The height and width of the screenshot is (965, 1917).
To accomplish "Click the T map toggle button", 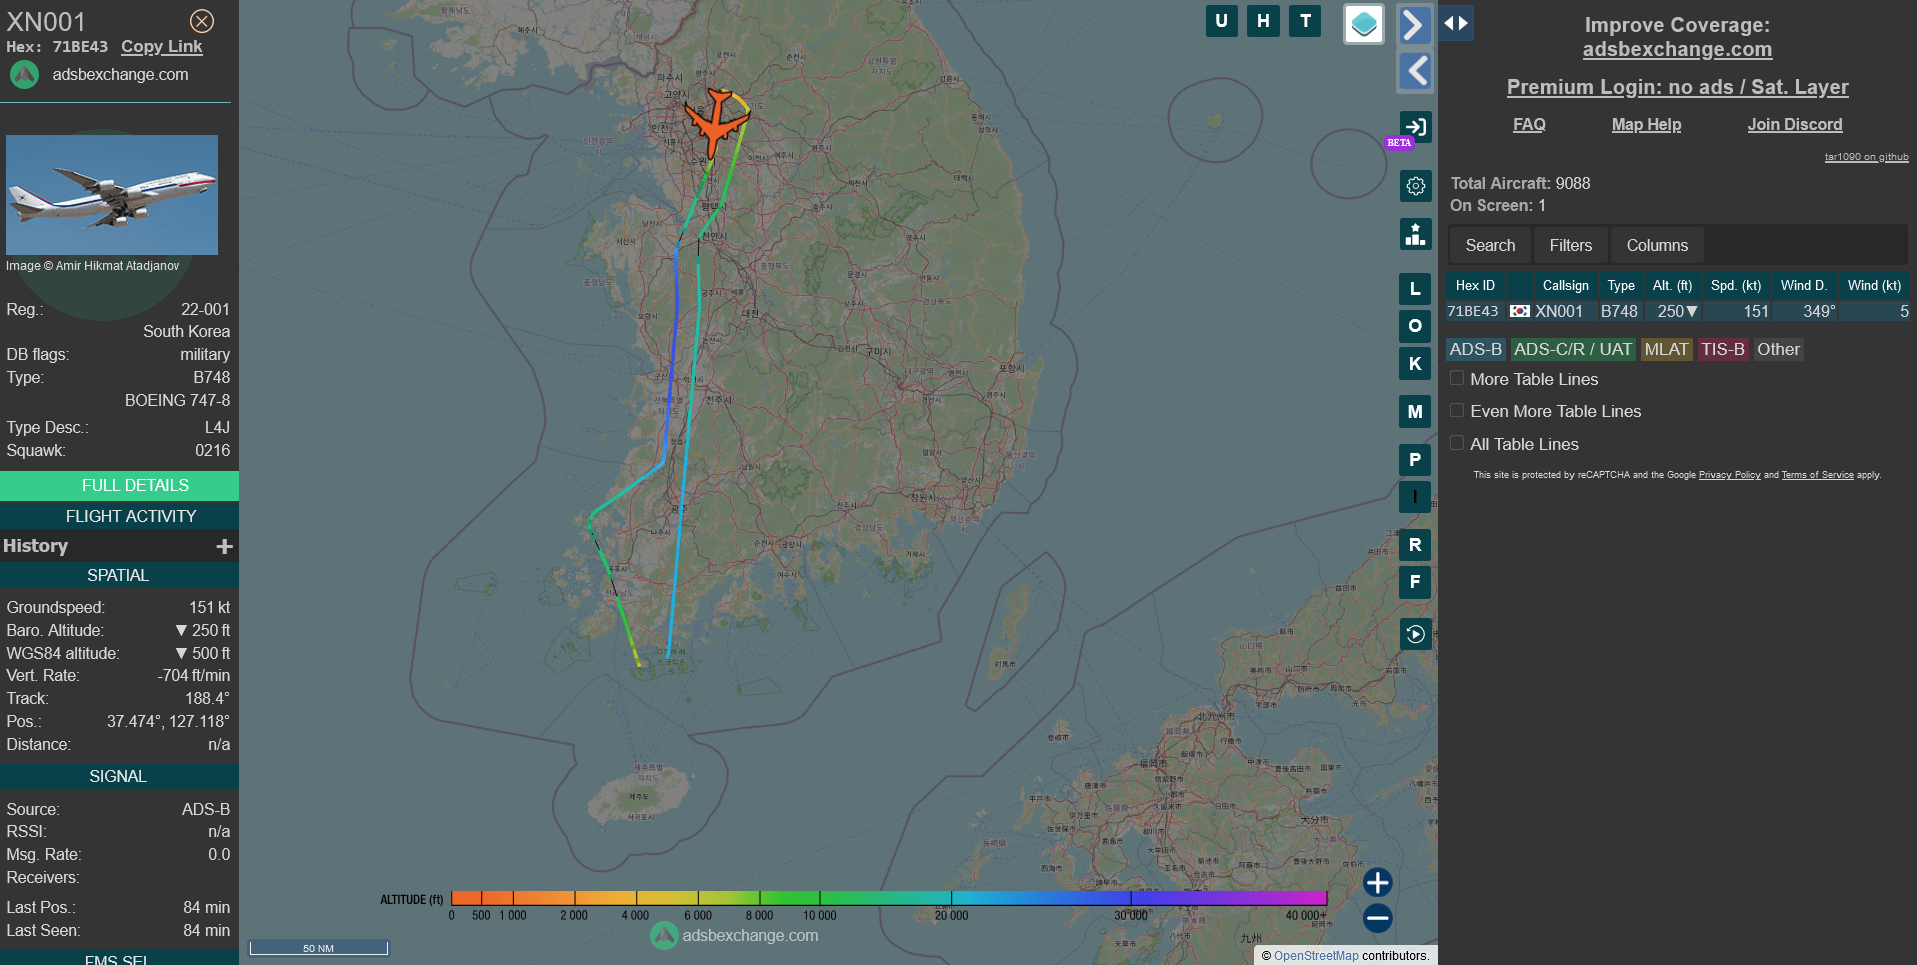I will point(1305,21).
